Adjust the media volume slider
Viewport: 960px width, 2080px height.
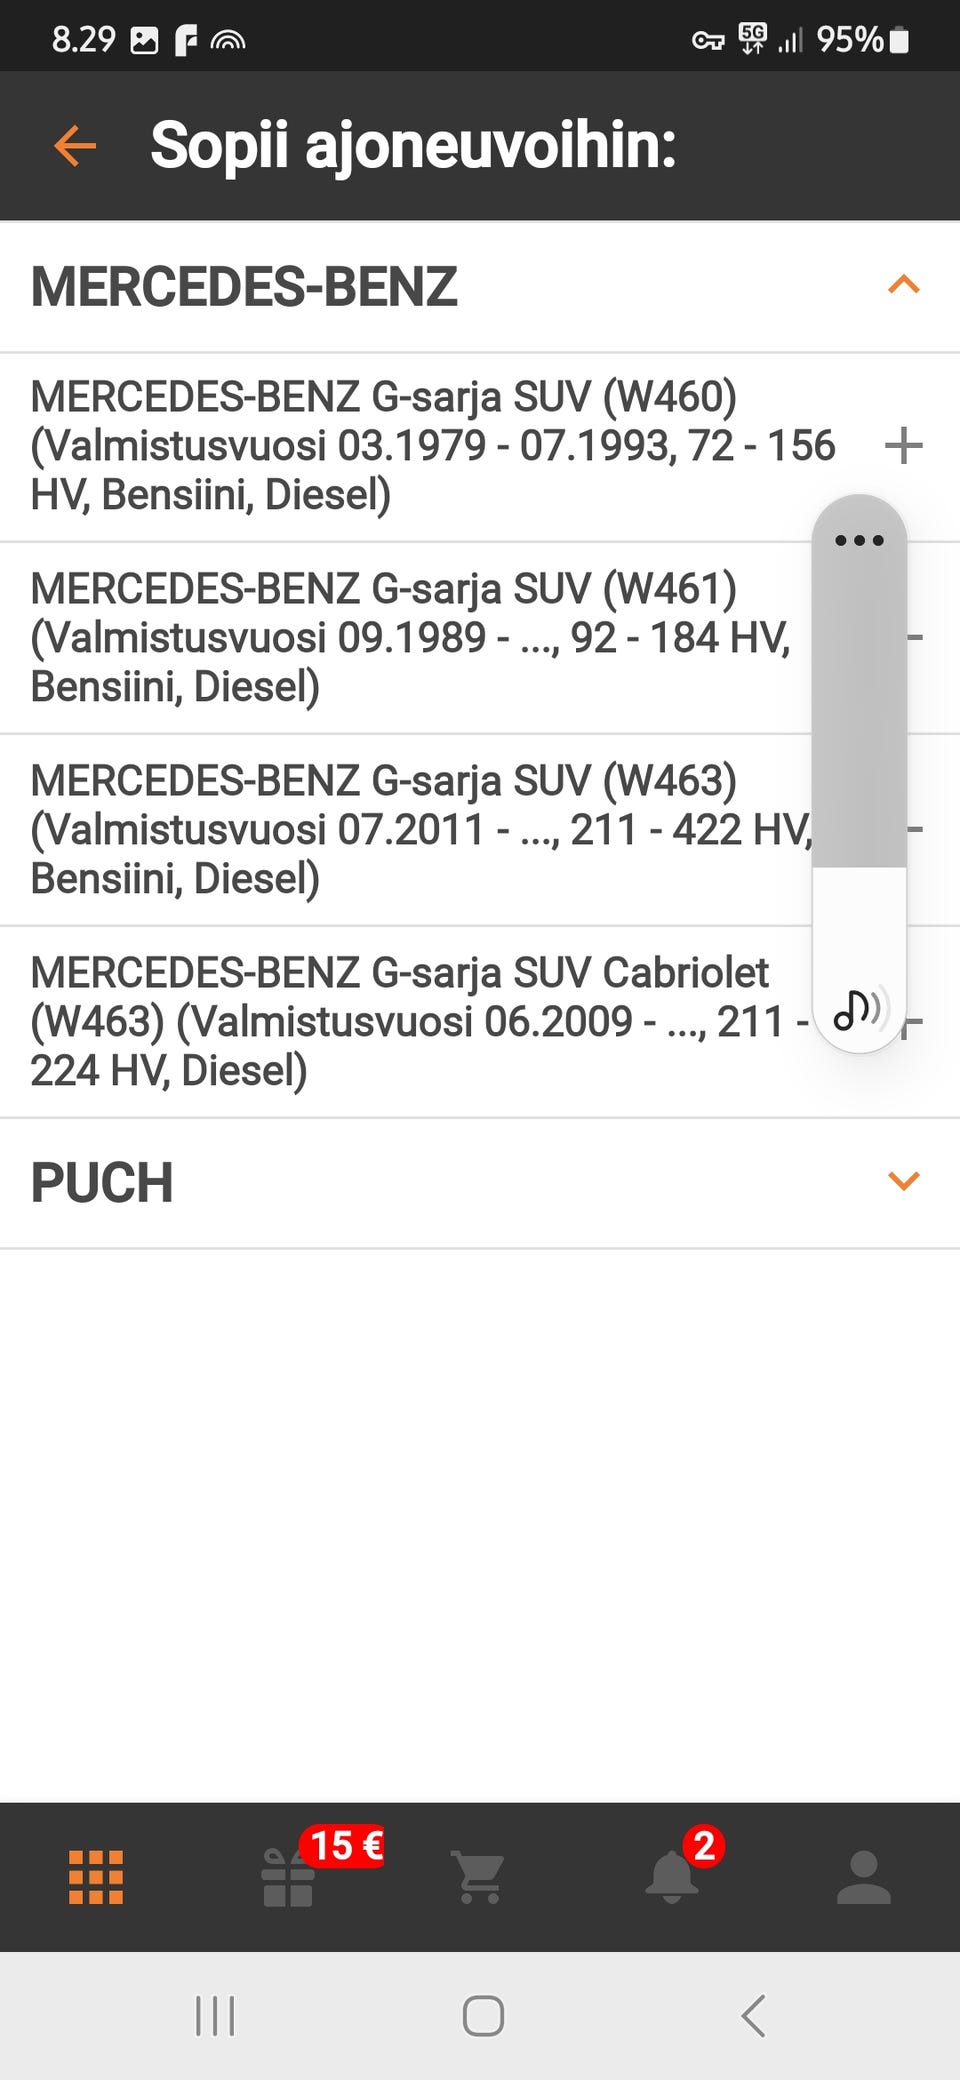click(859, 760)
